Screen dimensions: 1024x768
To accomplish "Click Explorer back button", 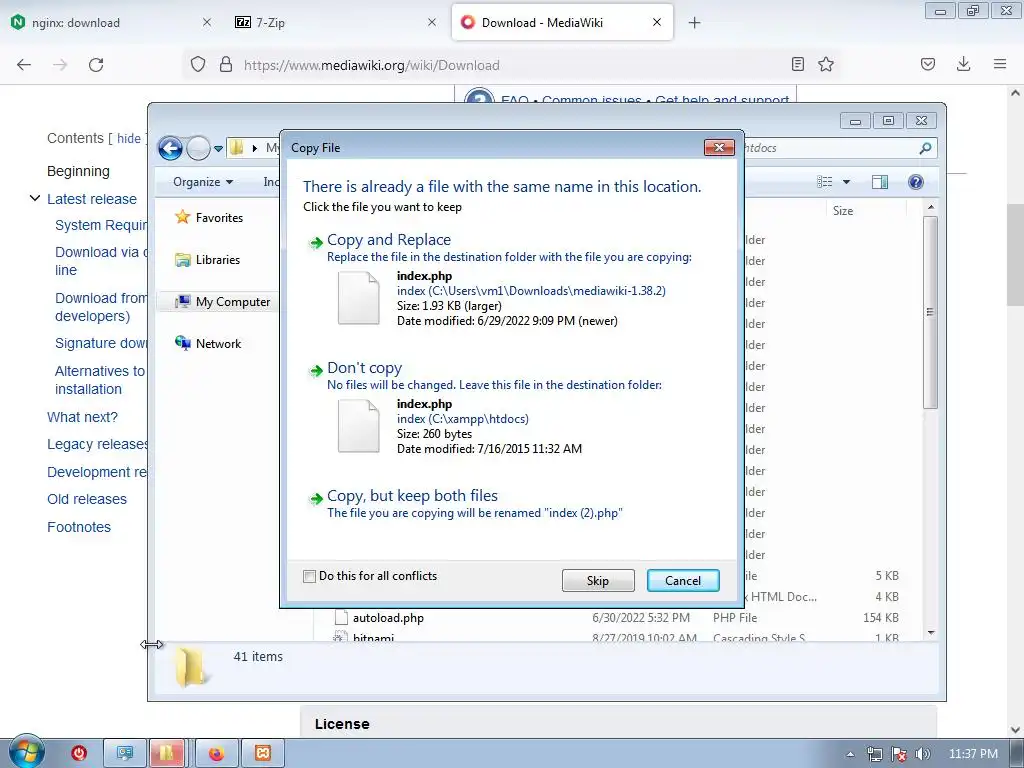I will point(170,148).
